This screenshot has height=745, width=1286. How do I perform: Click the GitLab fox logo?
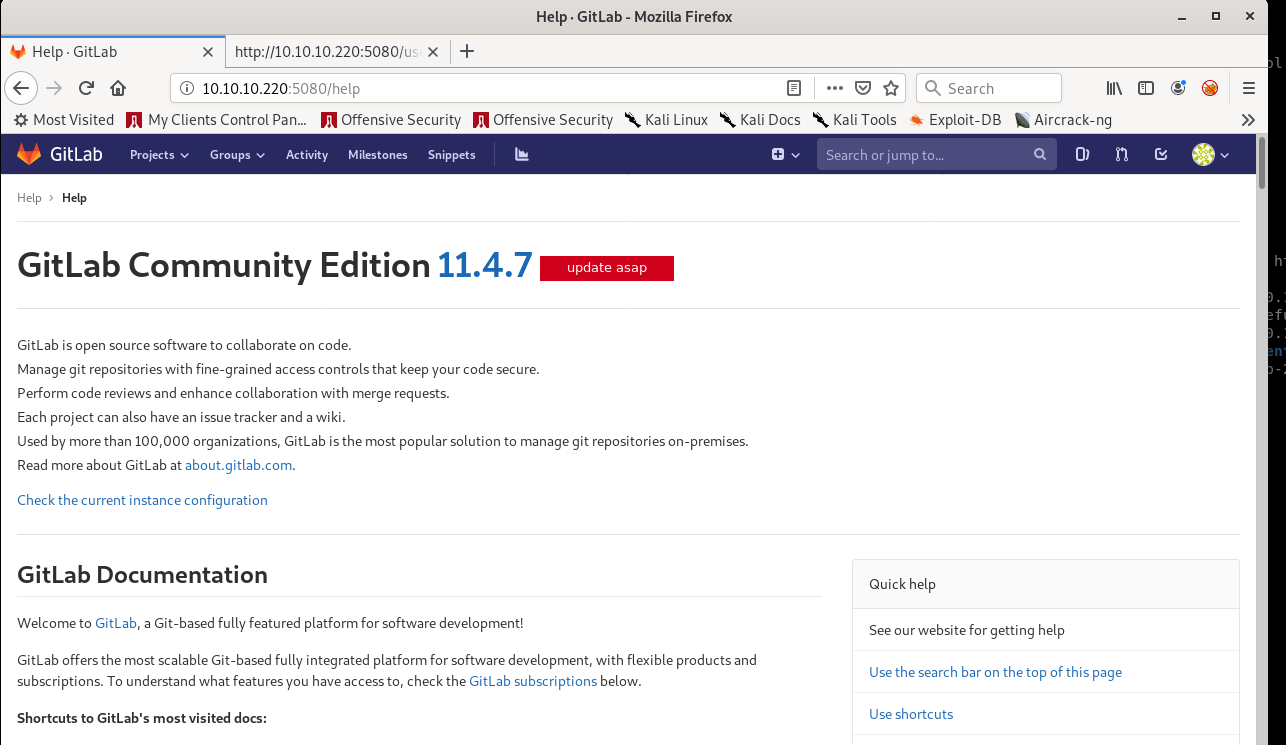pos(29,154)
